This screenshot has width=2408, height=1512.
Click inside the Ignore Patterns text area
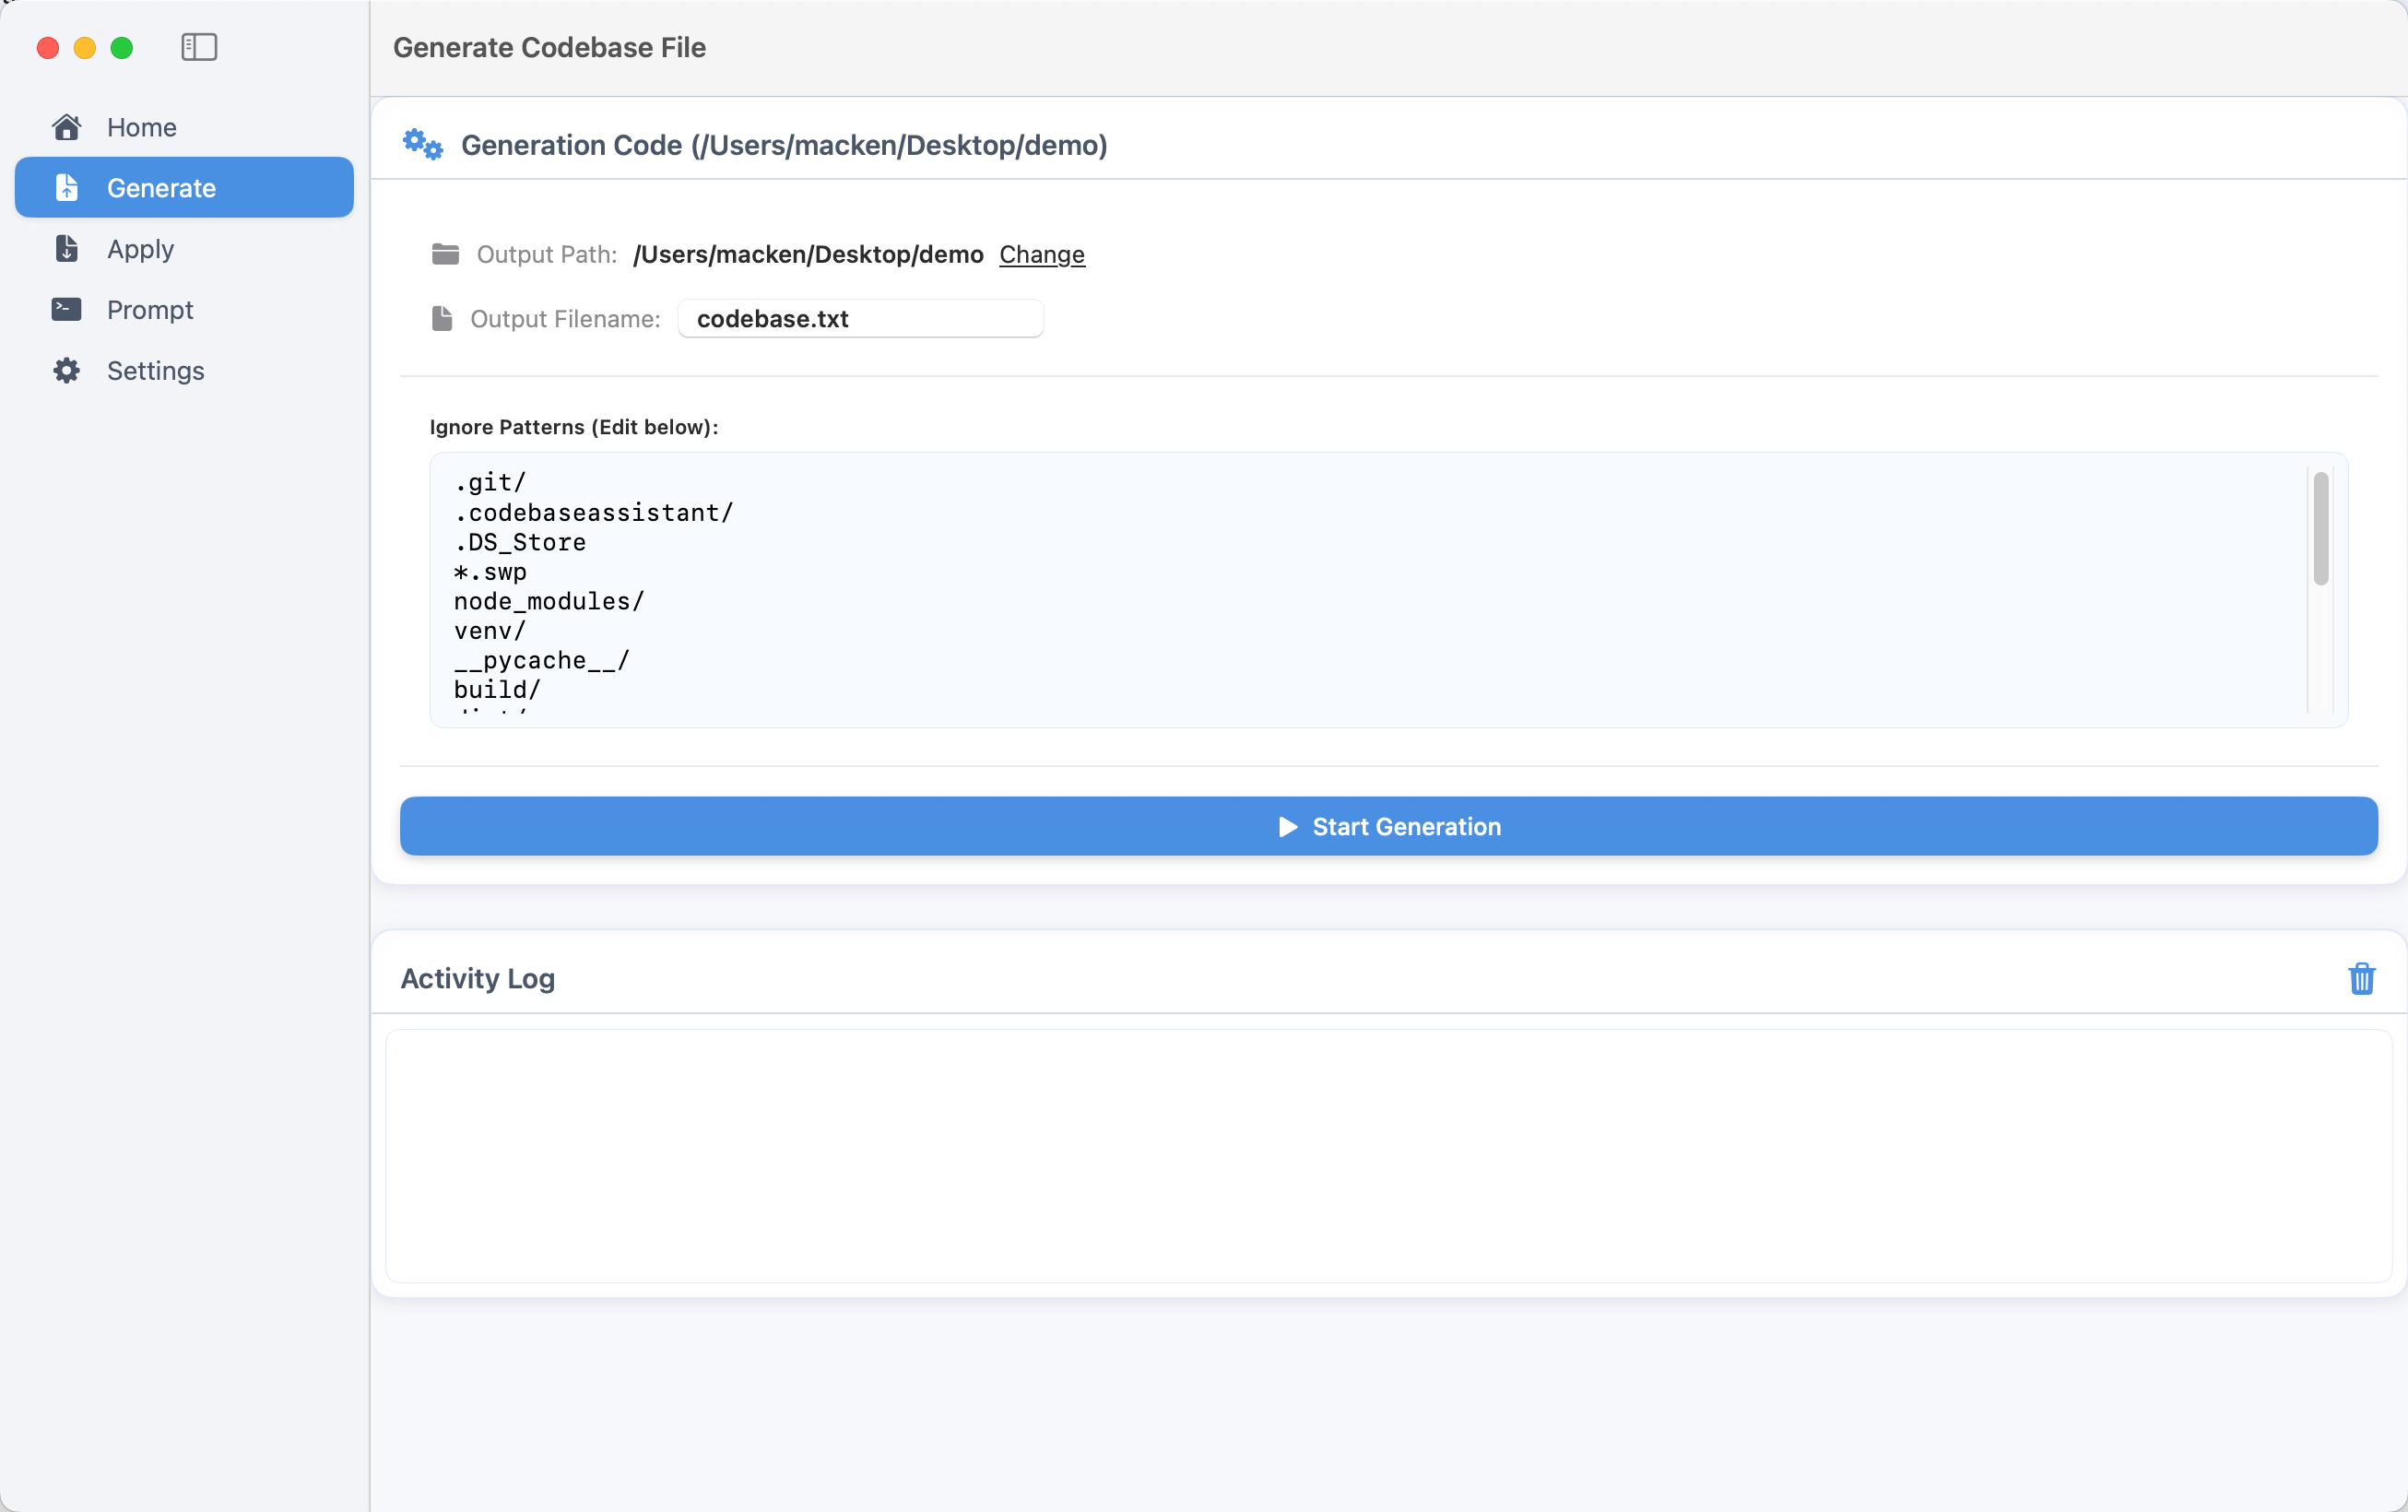coord(1389,590)
